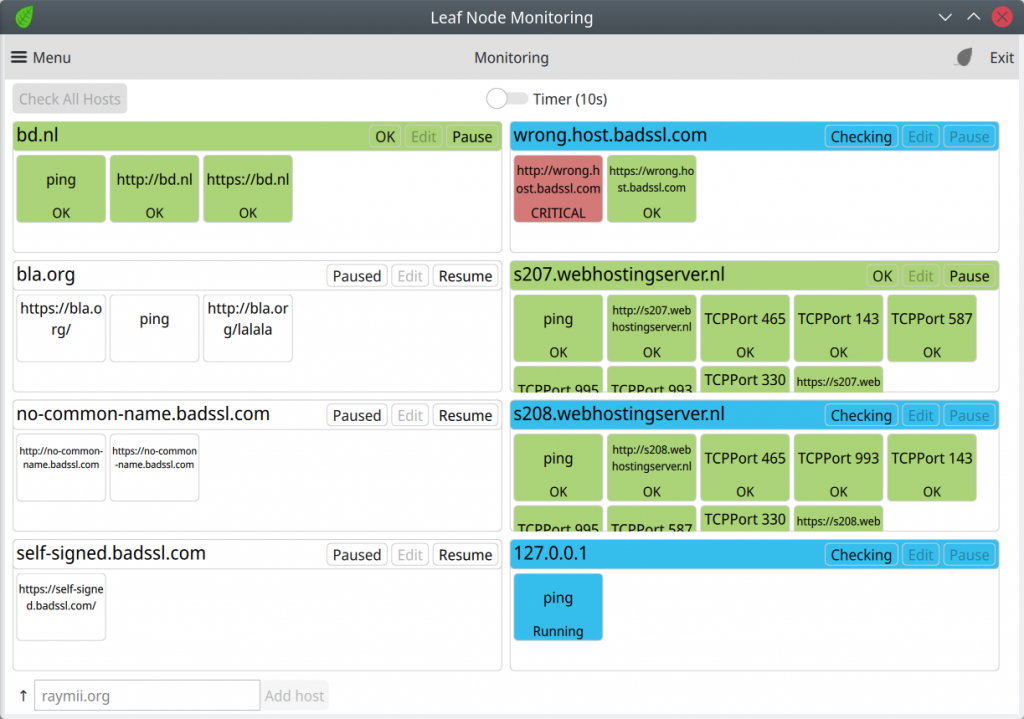Select the http://s208.webhostingserver.nl check tile
The height and width of the screenshot is (719, 1024).
(651, 468)
